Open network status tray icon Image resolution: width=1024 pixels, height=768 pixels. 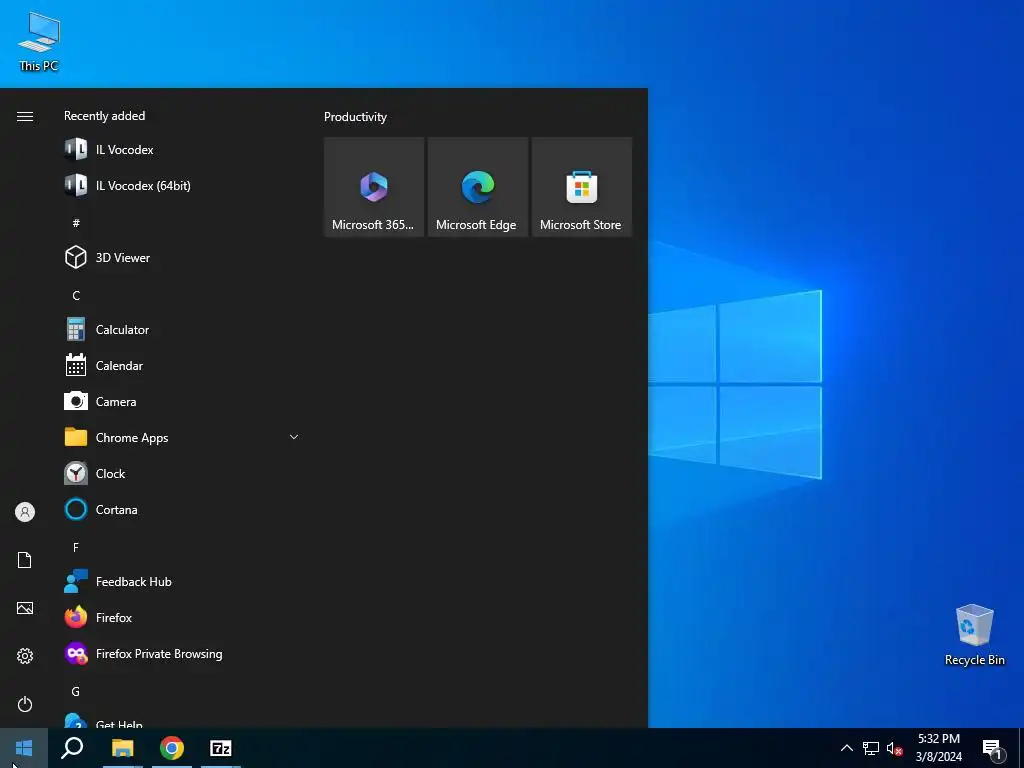871,748
